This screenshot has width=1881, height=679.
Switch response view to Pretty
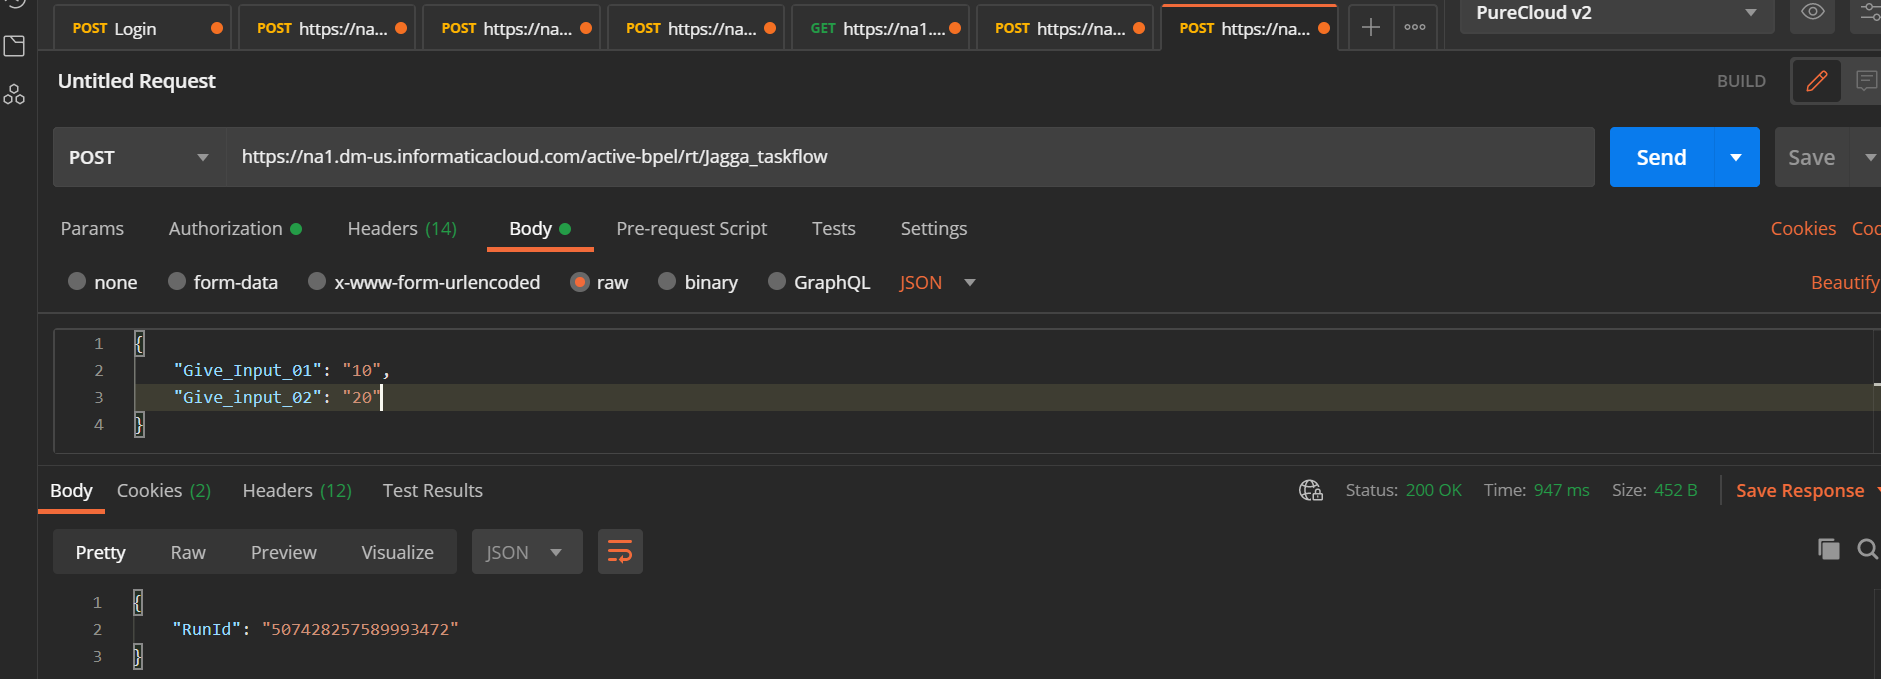click(101, 552)
